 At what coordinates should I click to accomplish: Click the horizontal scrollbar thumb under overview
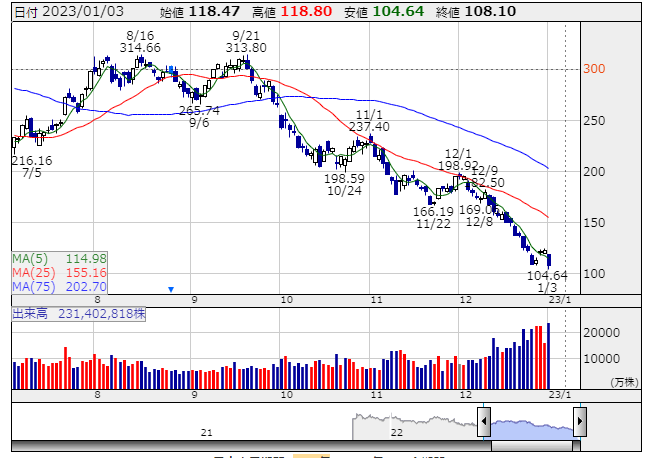click(x=532, y=445)
